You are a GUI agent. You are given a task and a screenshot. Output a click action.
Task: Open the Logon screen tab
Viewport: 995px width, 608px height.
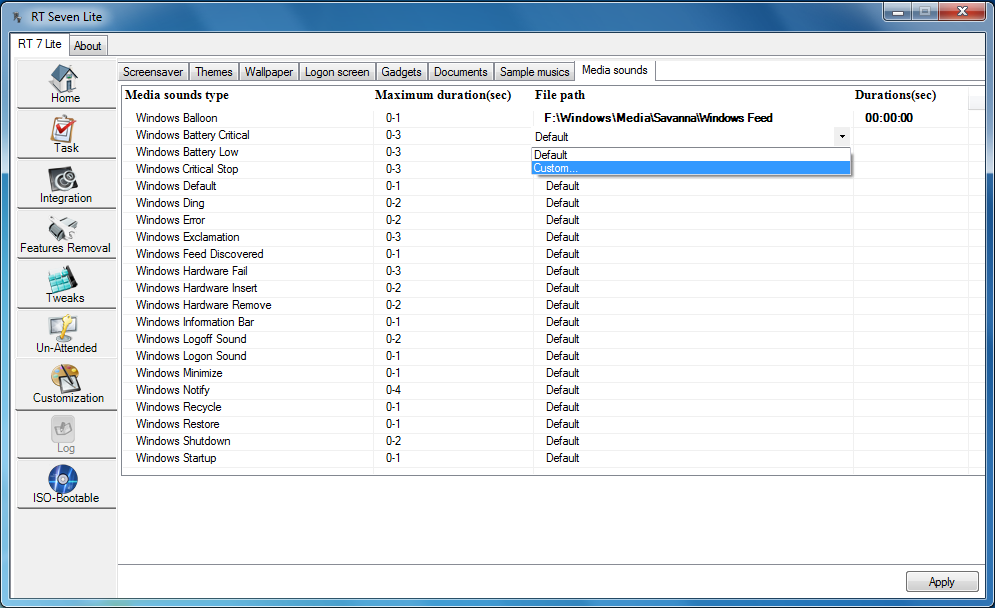pos(337,72)
